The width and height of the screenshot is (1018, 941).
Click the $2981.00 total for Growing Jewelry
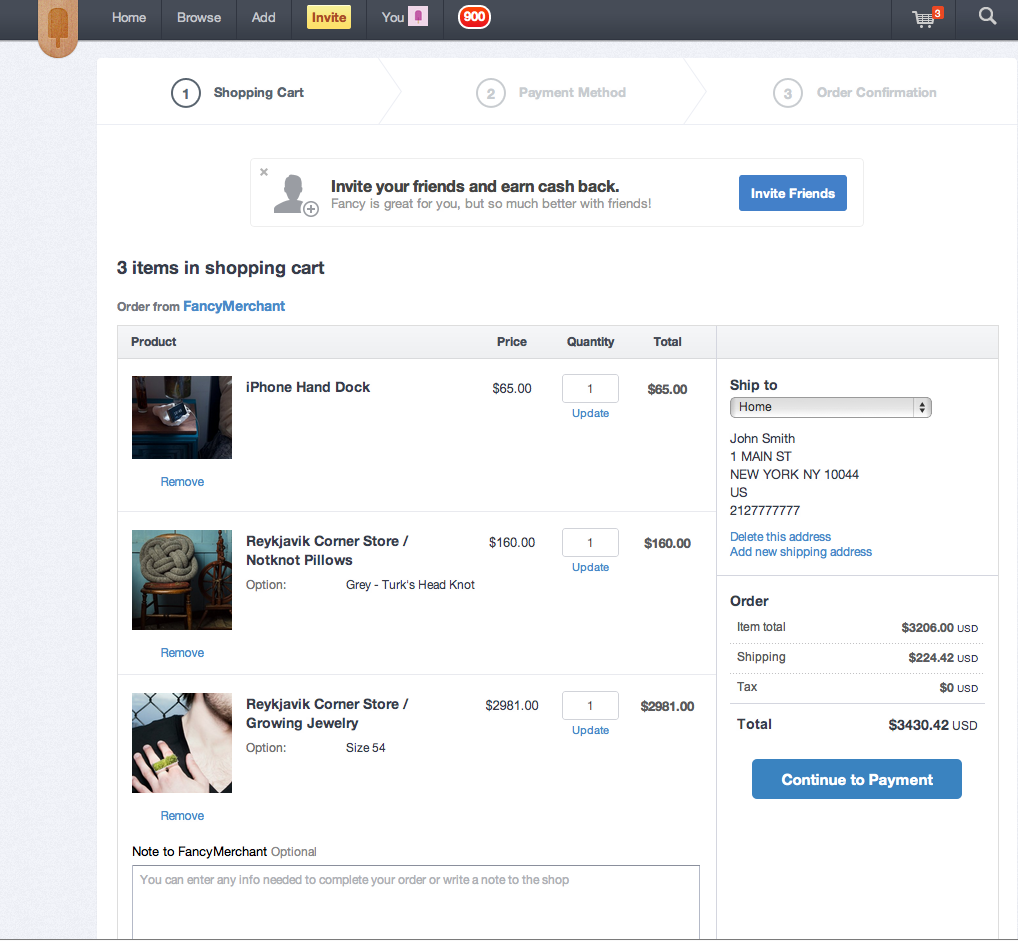(x=667, y=706)
